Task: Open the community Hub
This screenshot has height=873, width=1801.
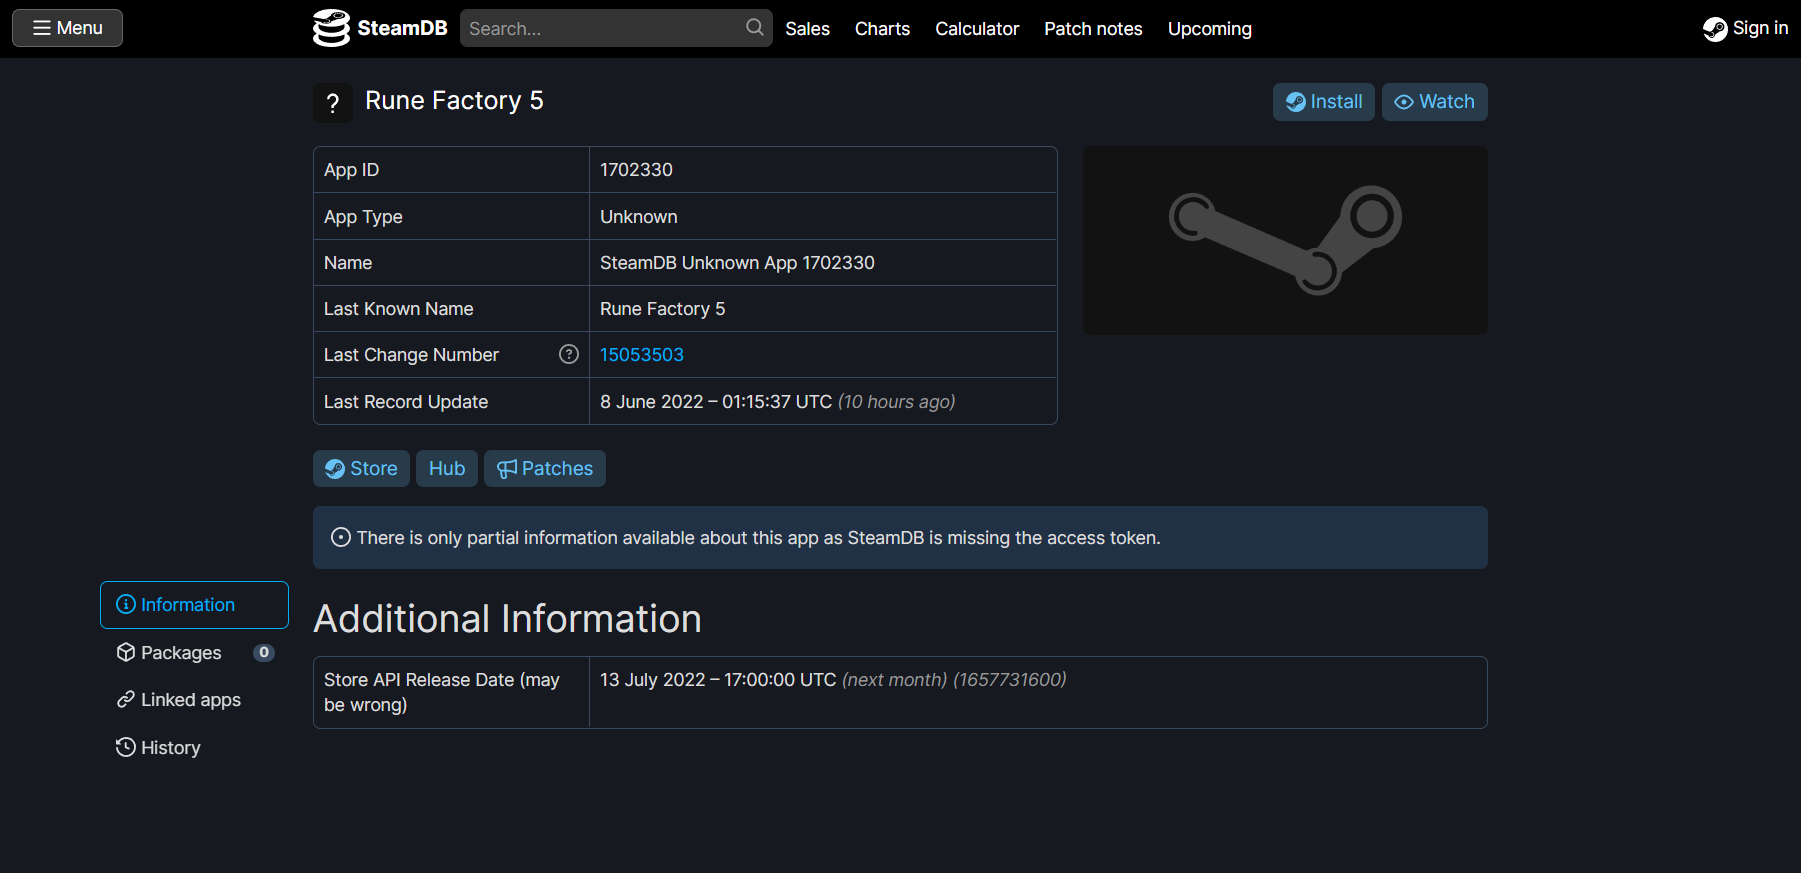Action: coord(447,468)
